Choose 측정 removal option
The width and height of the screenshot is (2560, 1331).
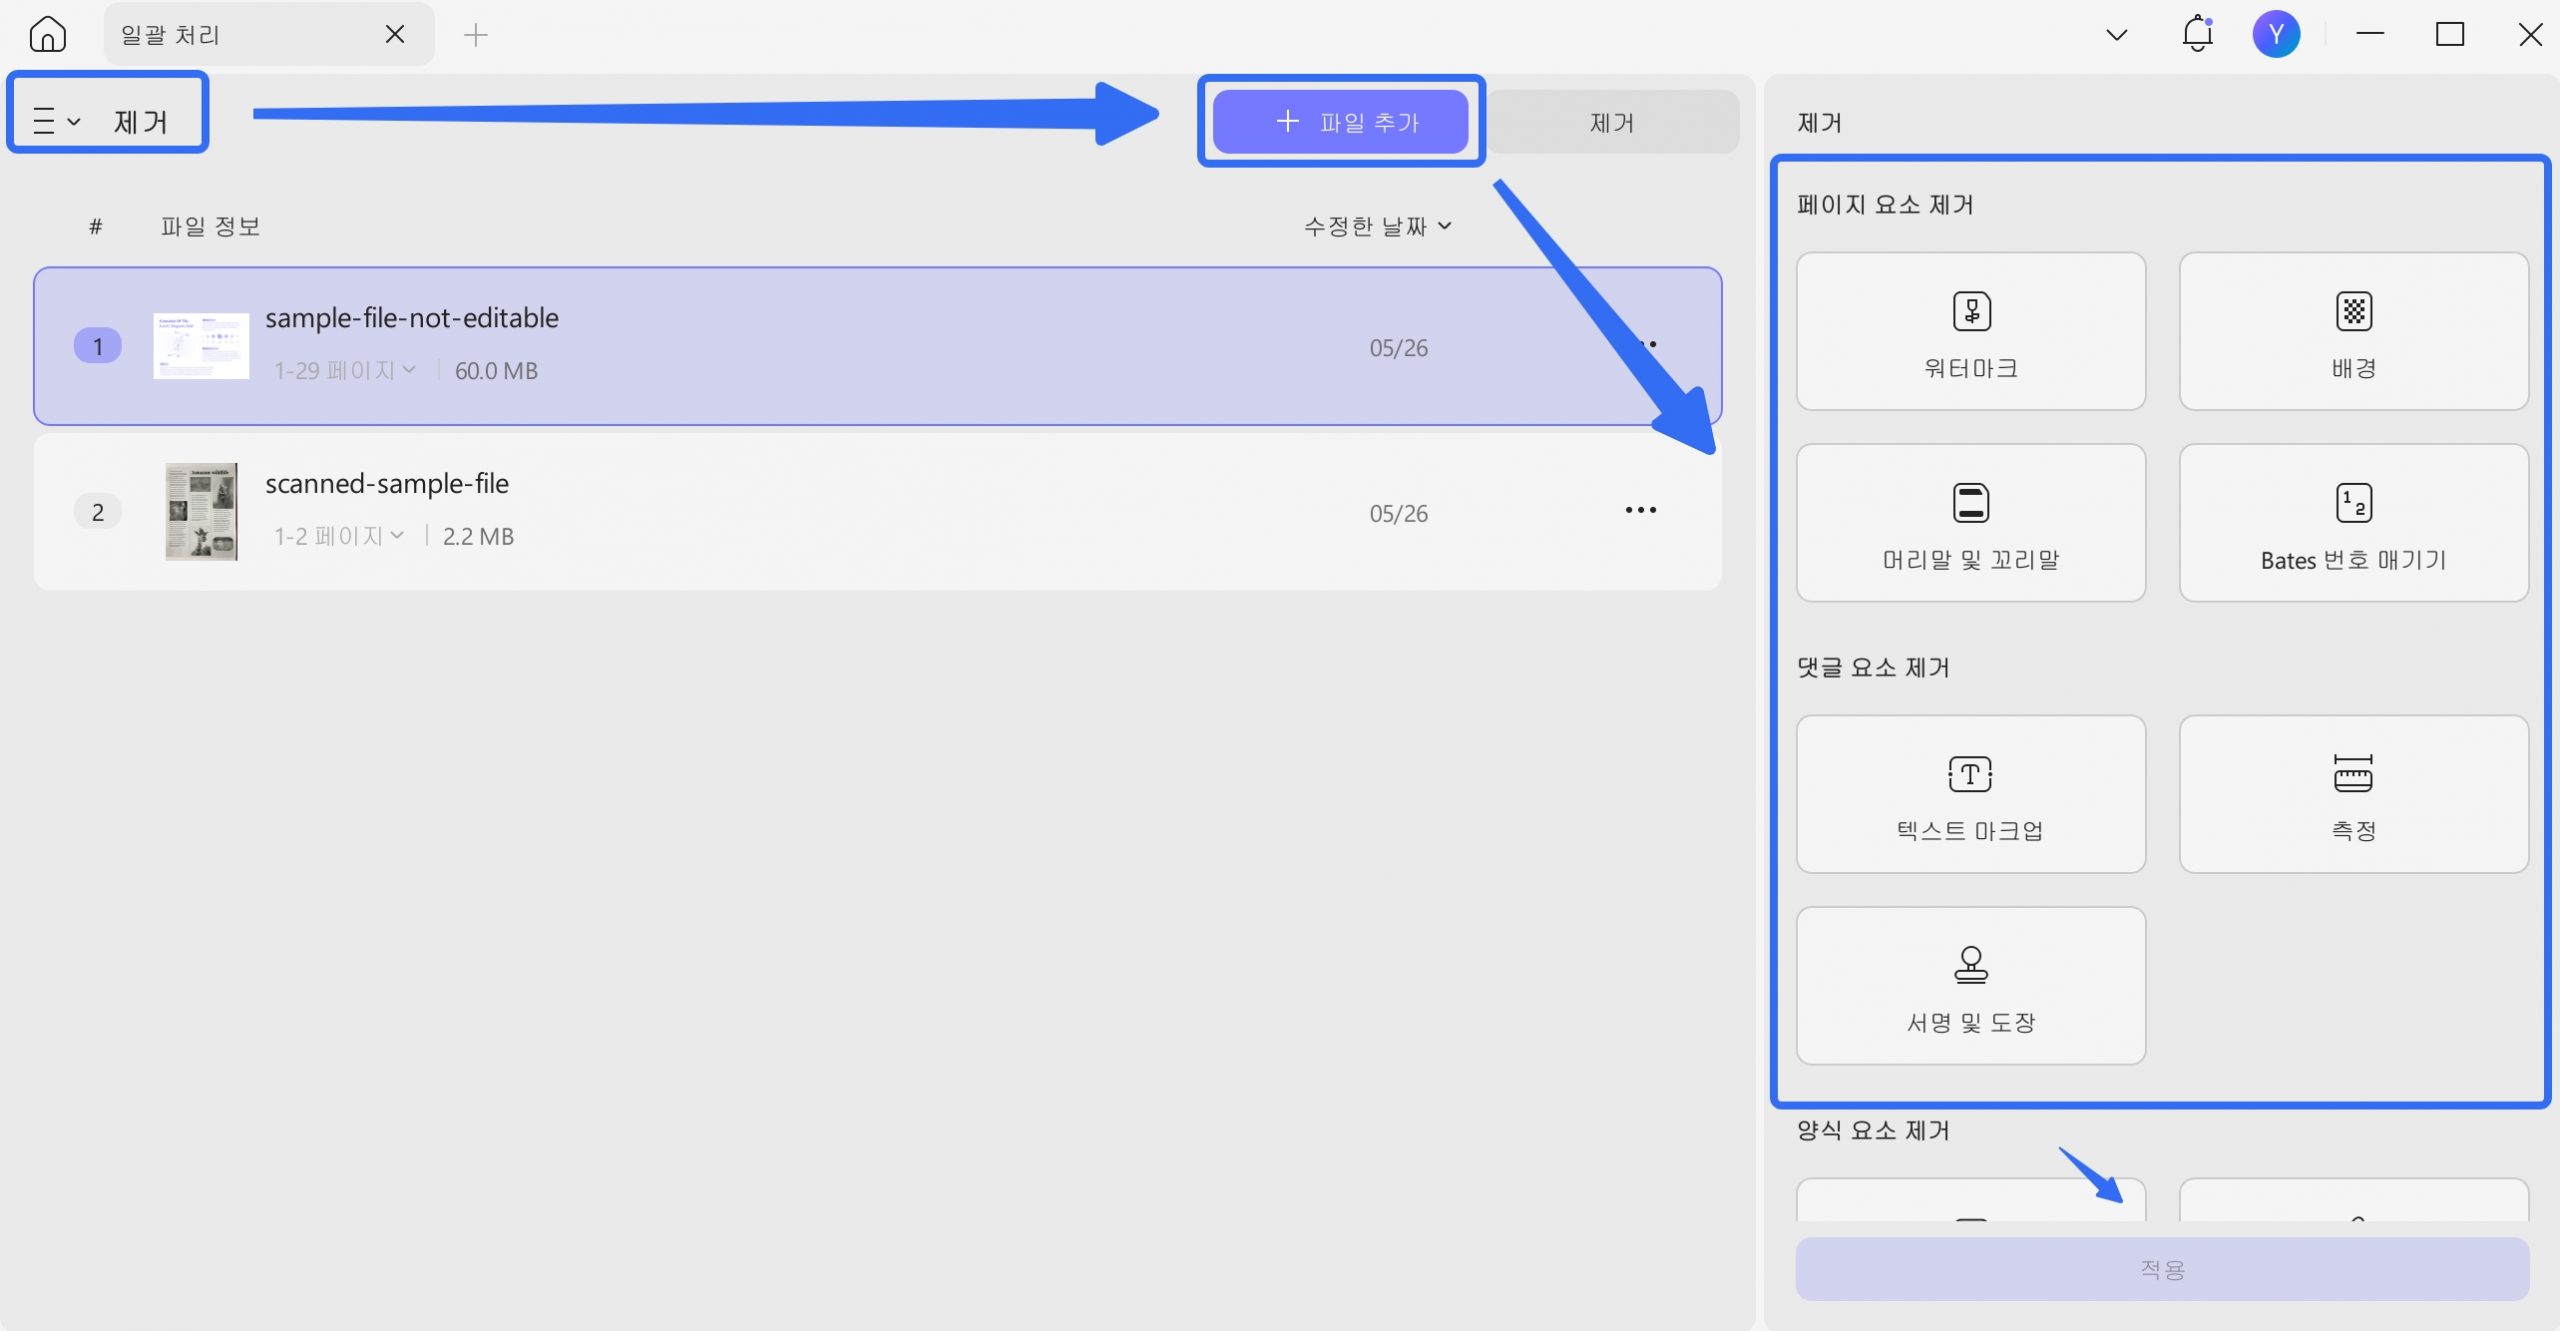coord(2353,794)
